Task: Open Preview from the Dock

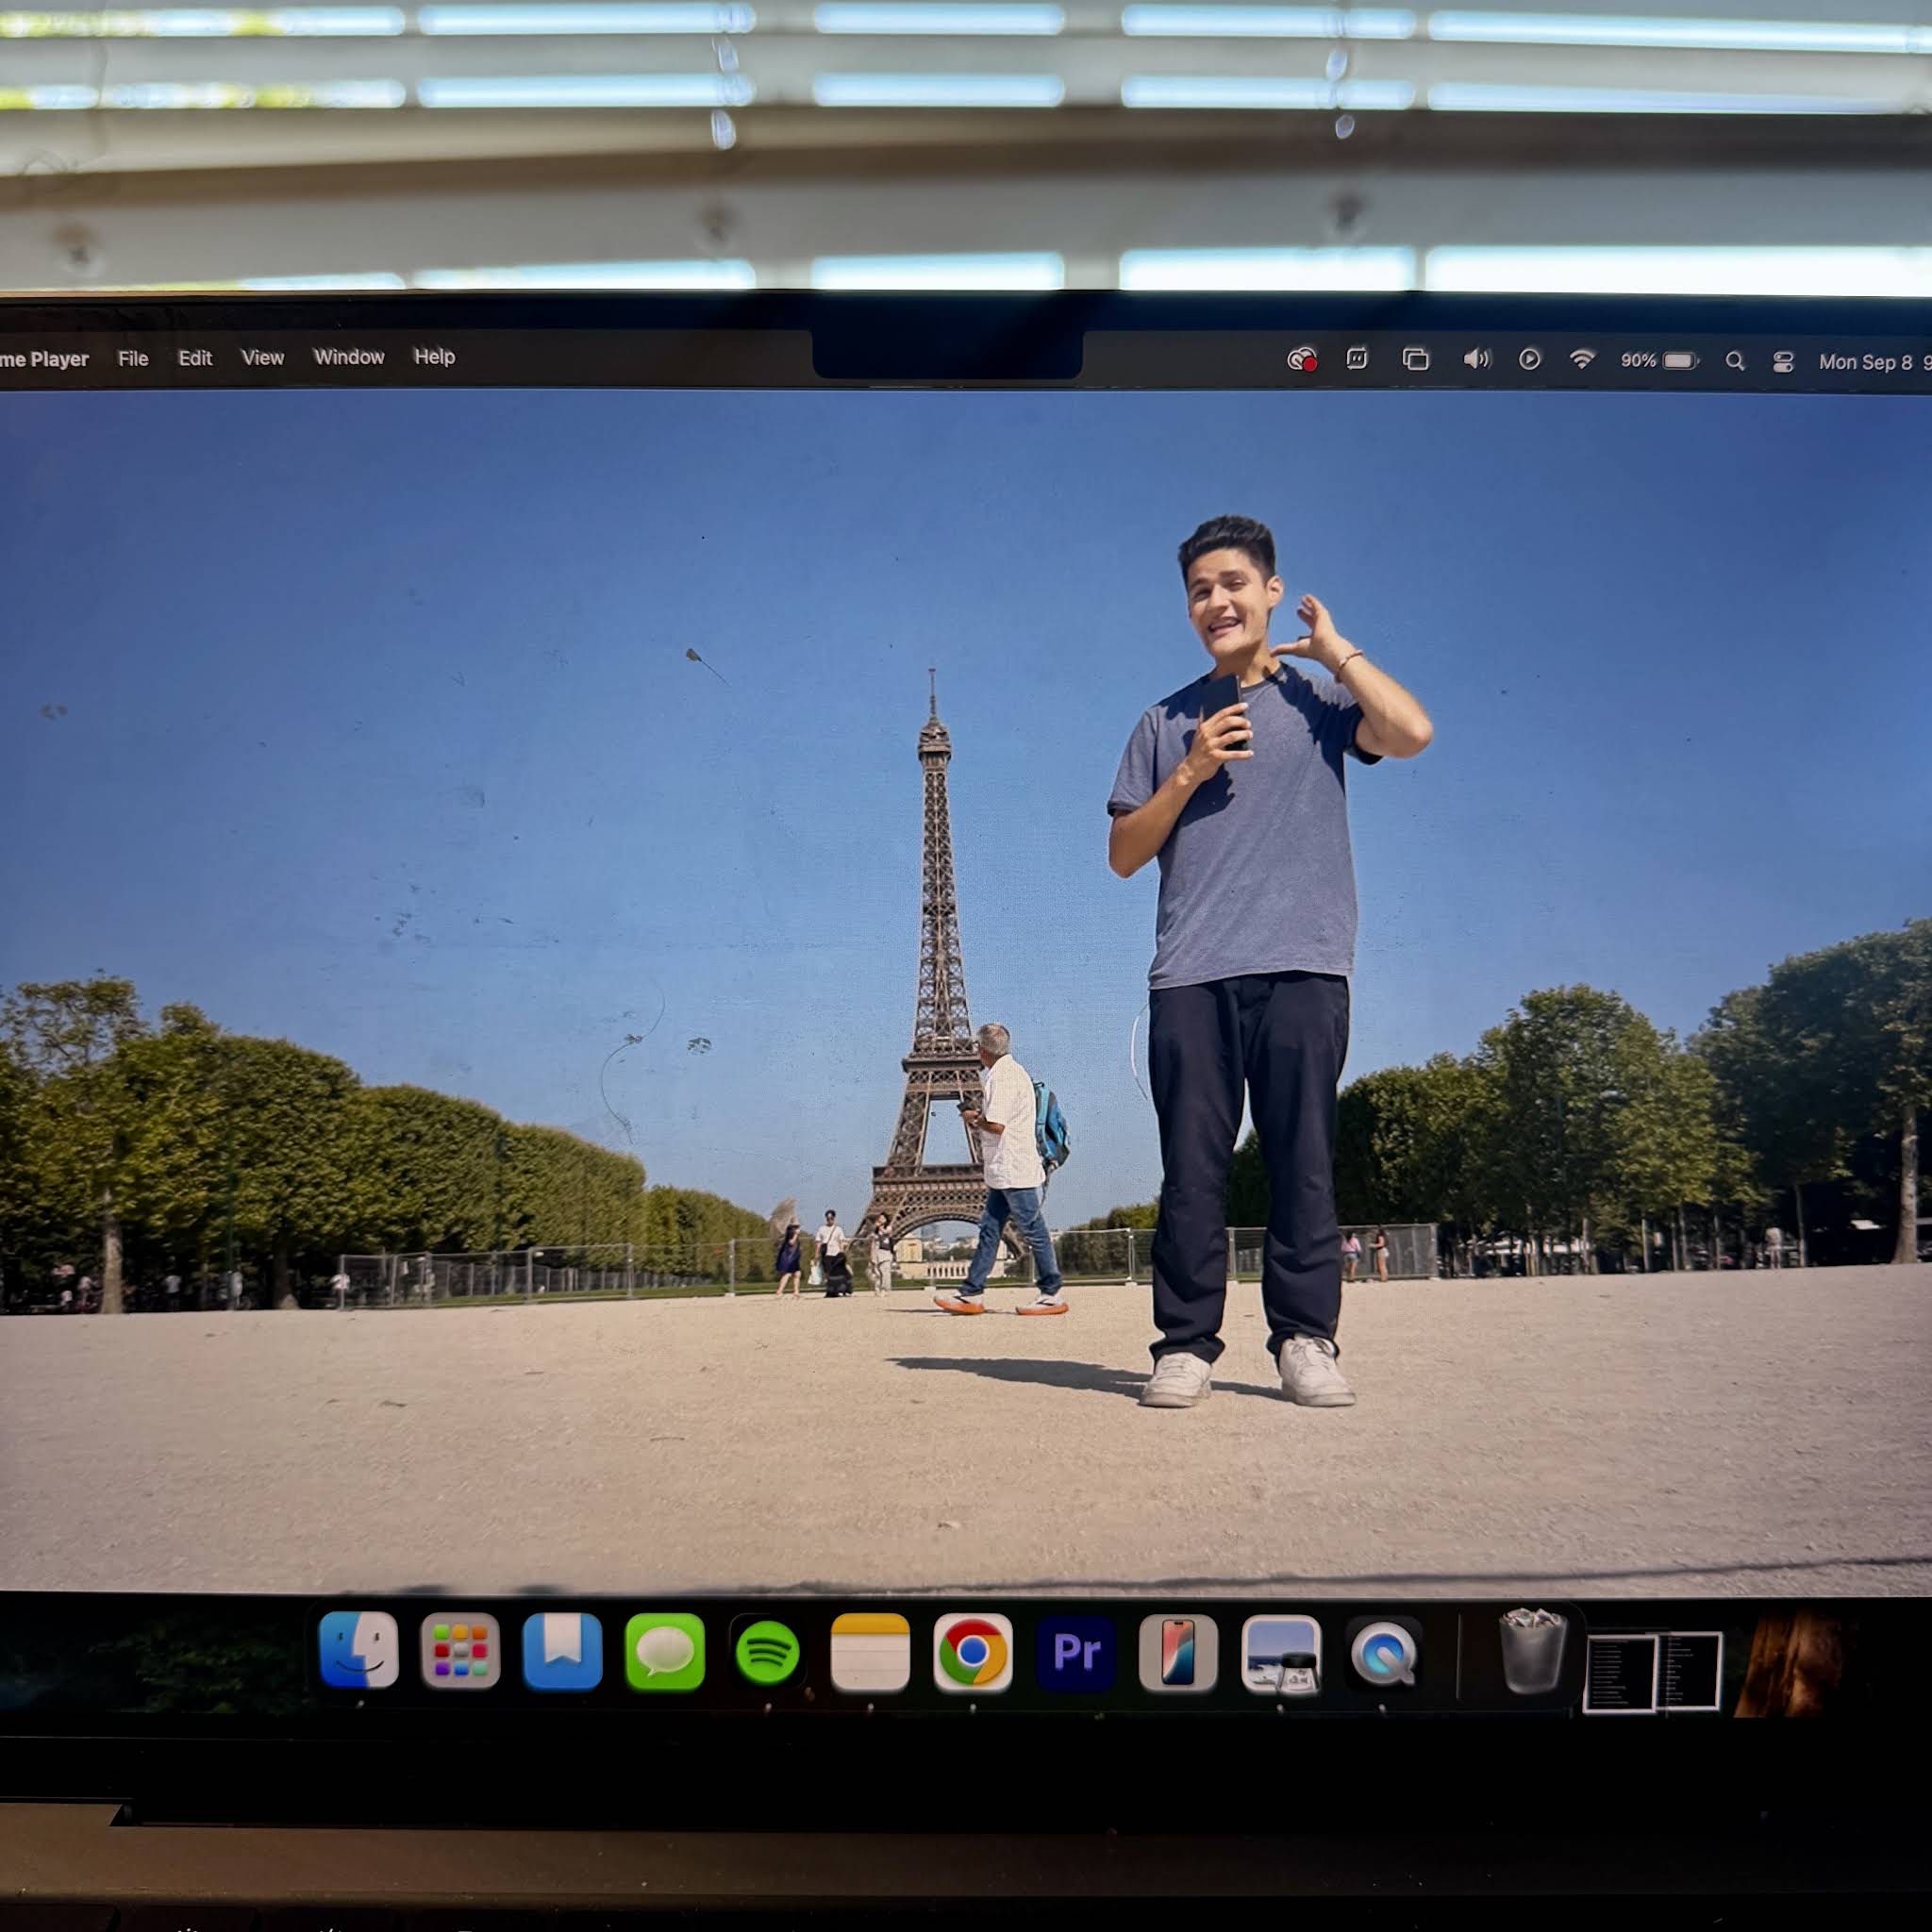Action: (x=1281, y=1654)
